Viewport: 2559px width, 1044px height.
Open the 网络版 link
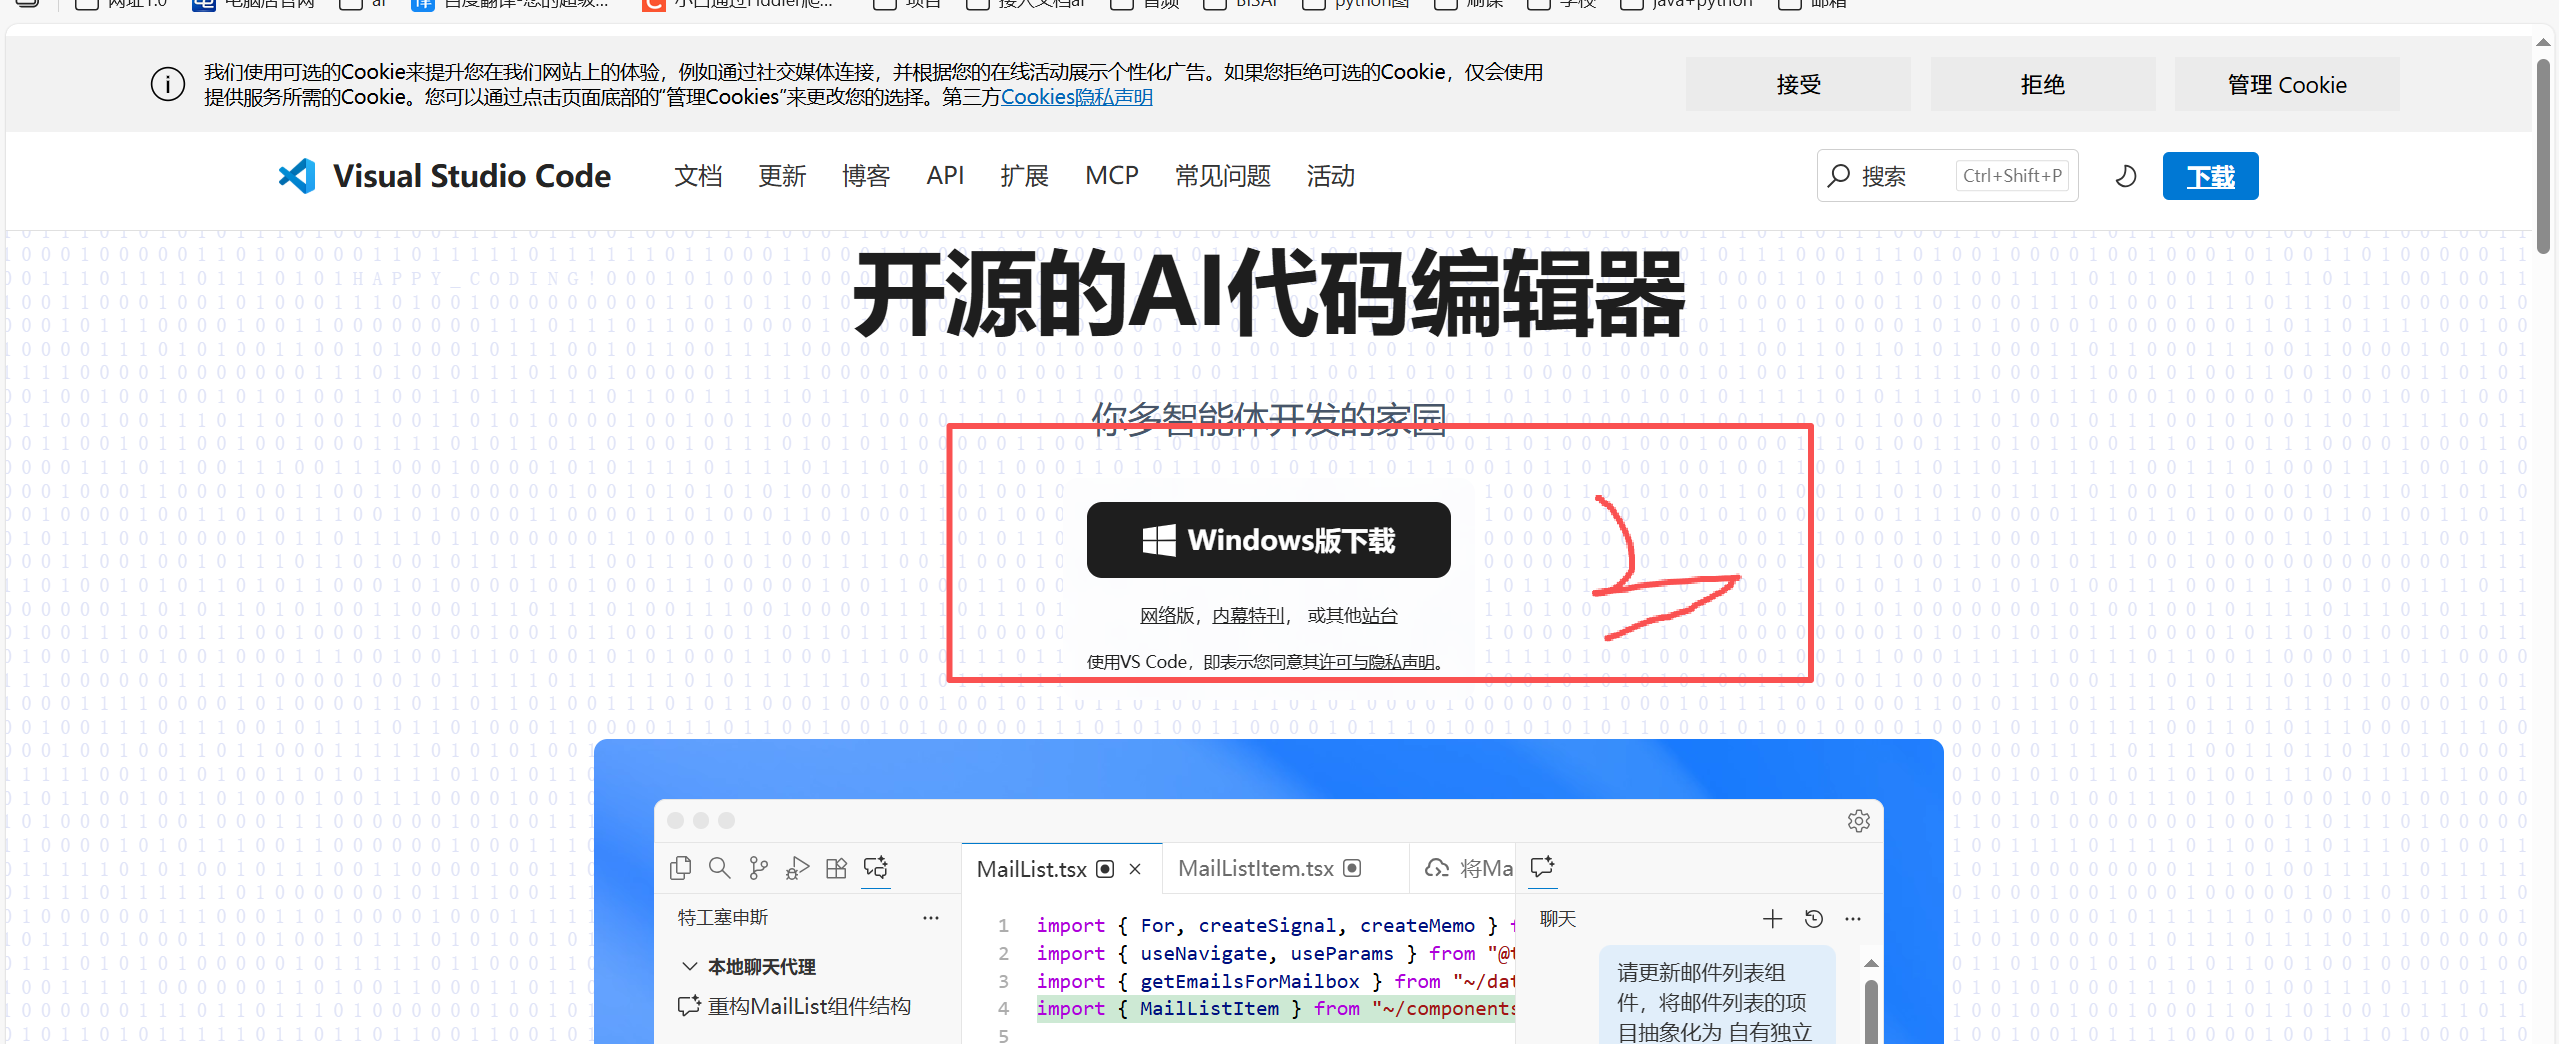click(x=1167, y=616)
